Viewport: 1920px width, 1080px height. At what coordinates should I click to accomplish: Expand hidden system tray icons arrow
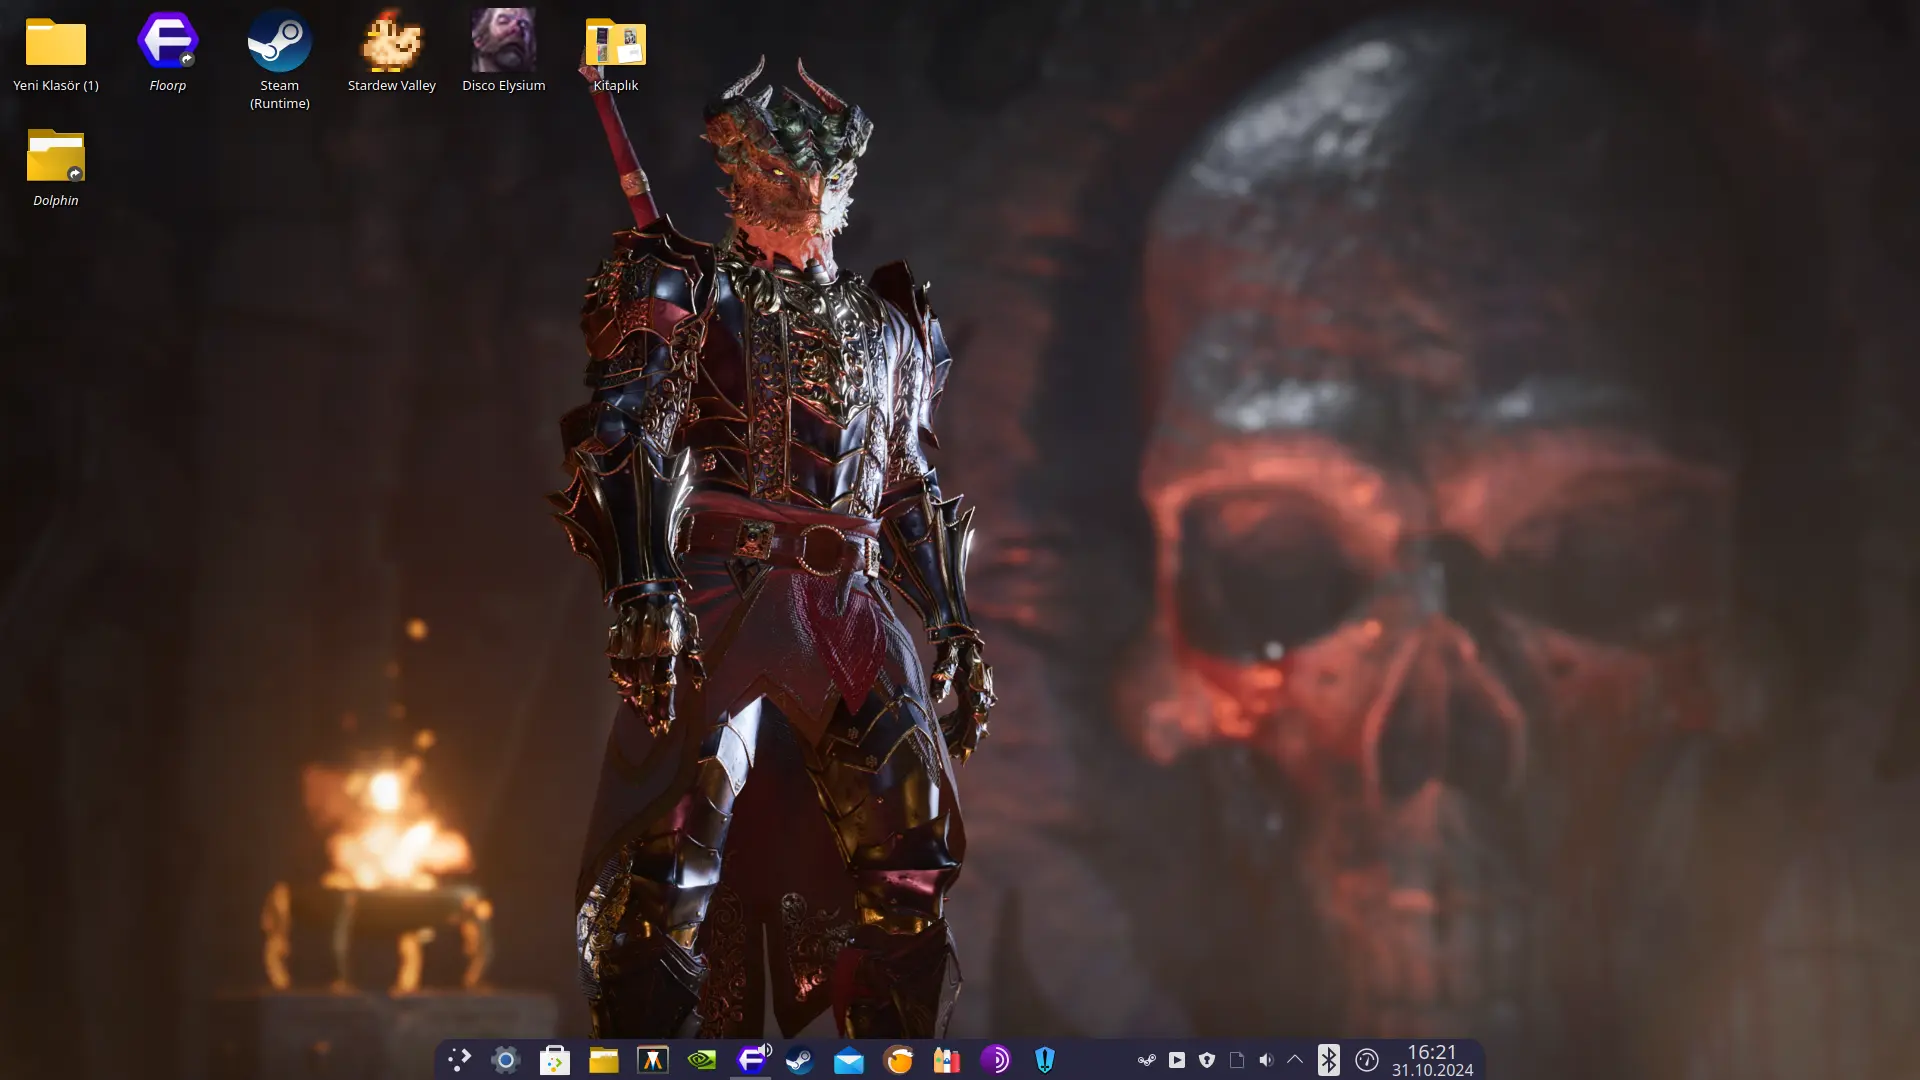point(1295,1060)
